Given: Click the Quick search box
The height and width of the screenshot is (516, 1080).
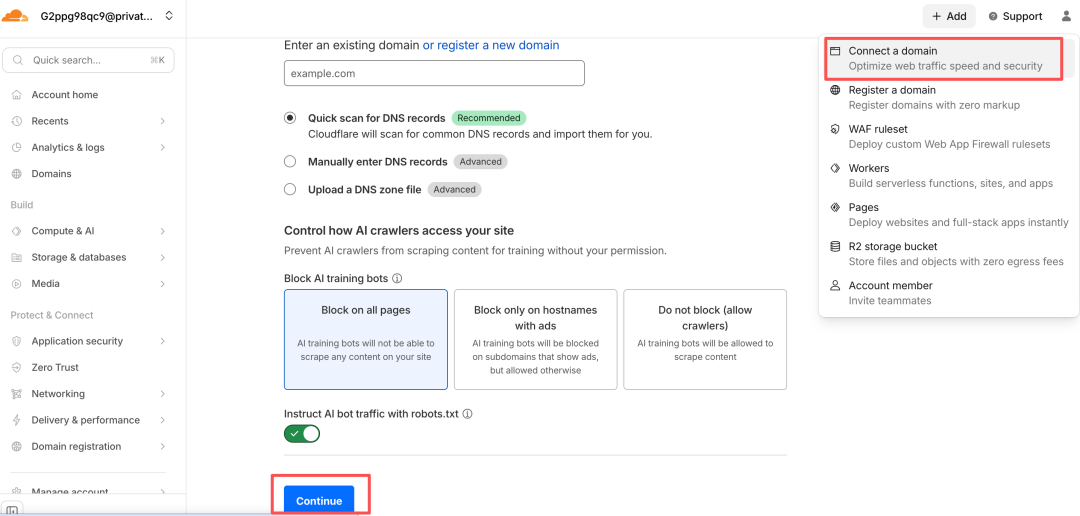Looking at the screenshot, I should pyautogui.click(x=88, y=60).
